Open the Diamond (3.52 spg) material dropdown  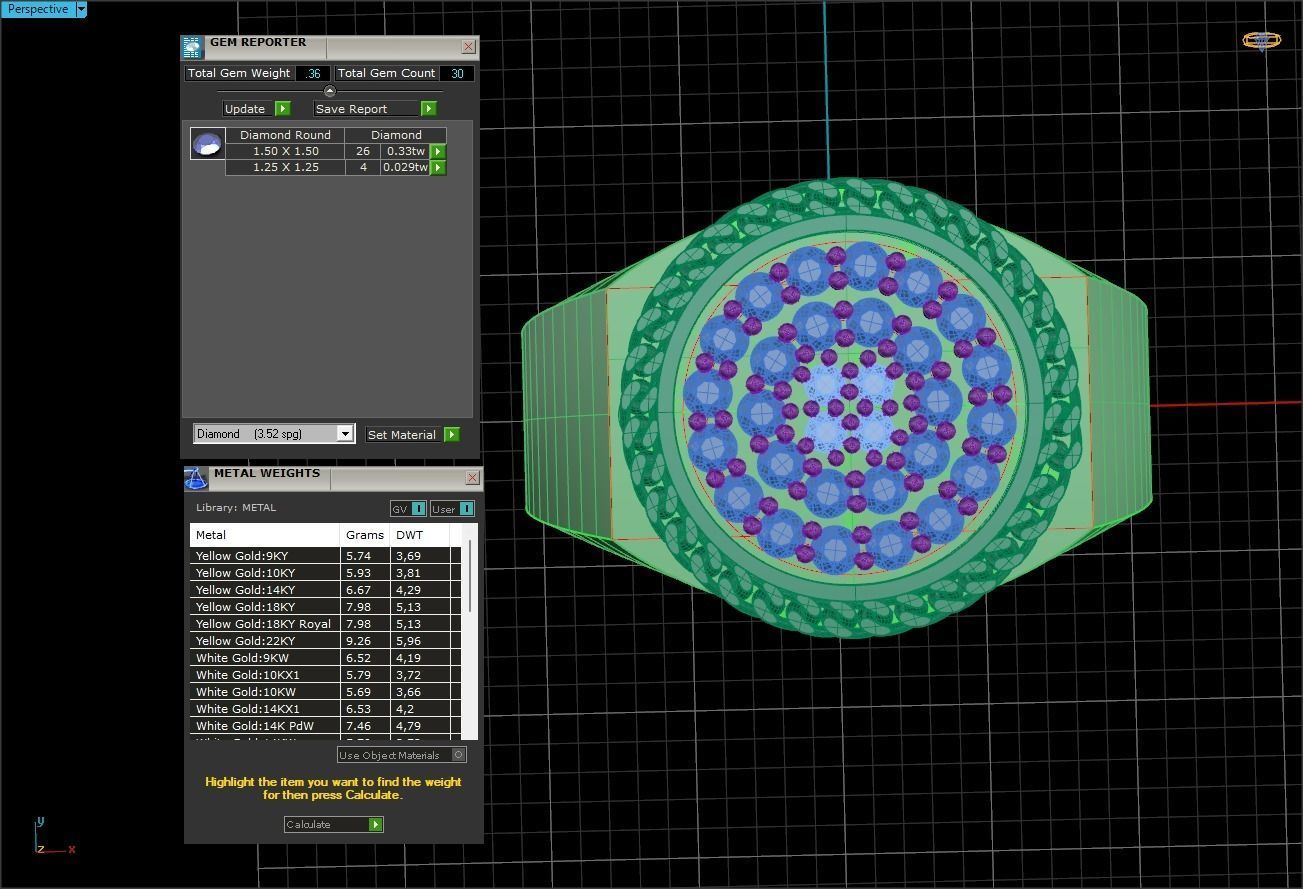(273, 433)
